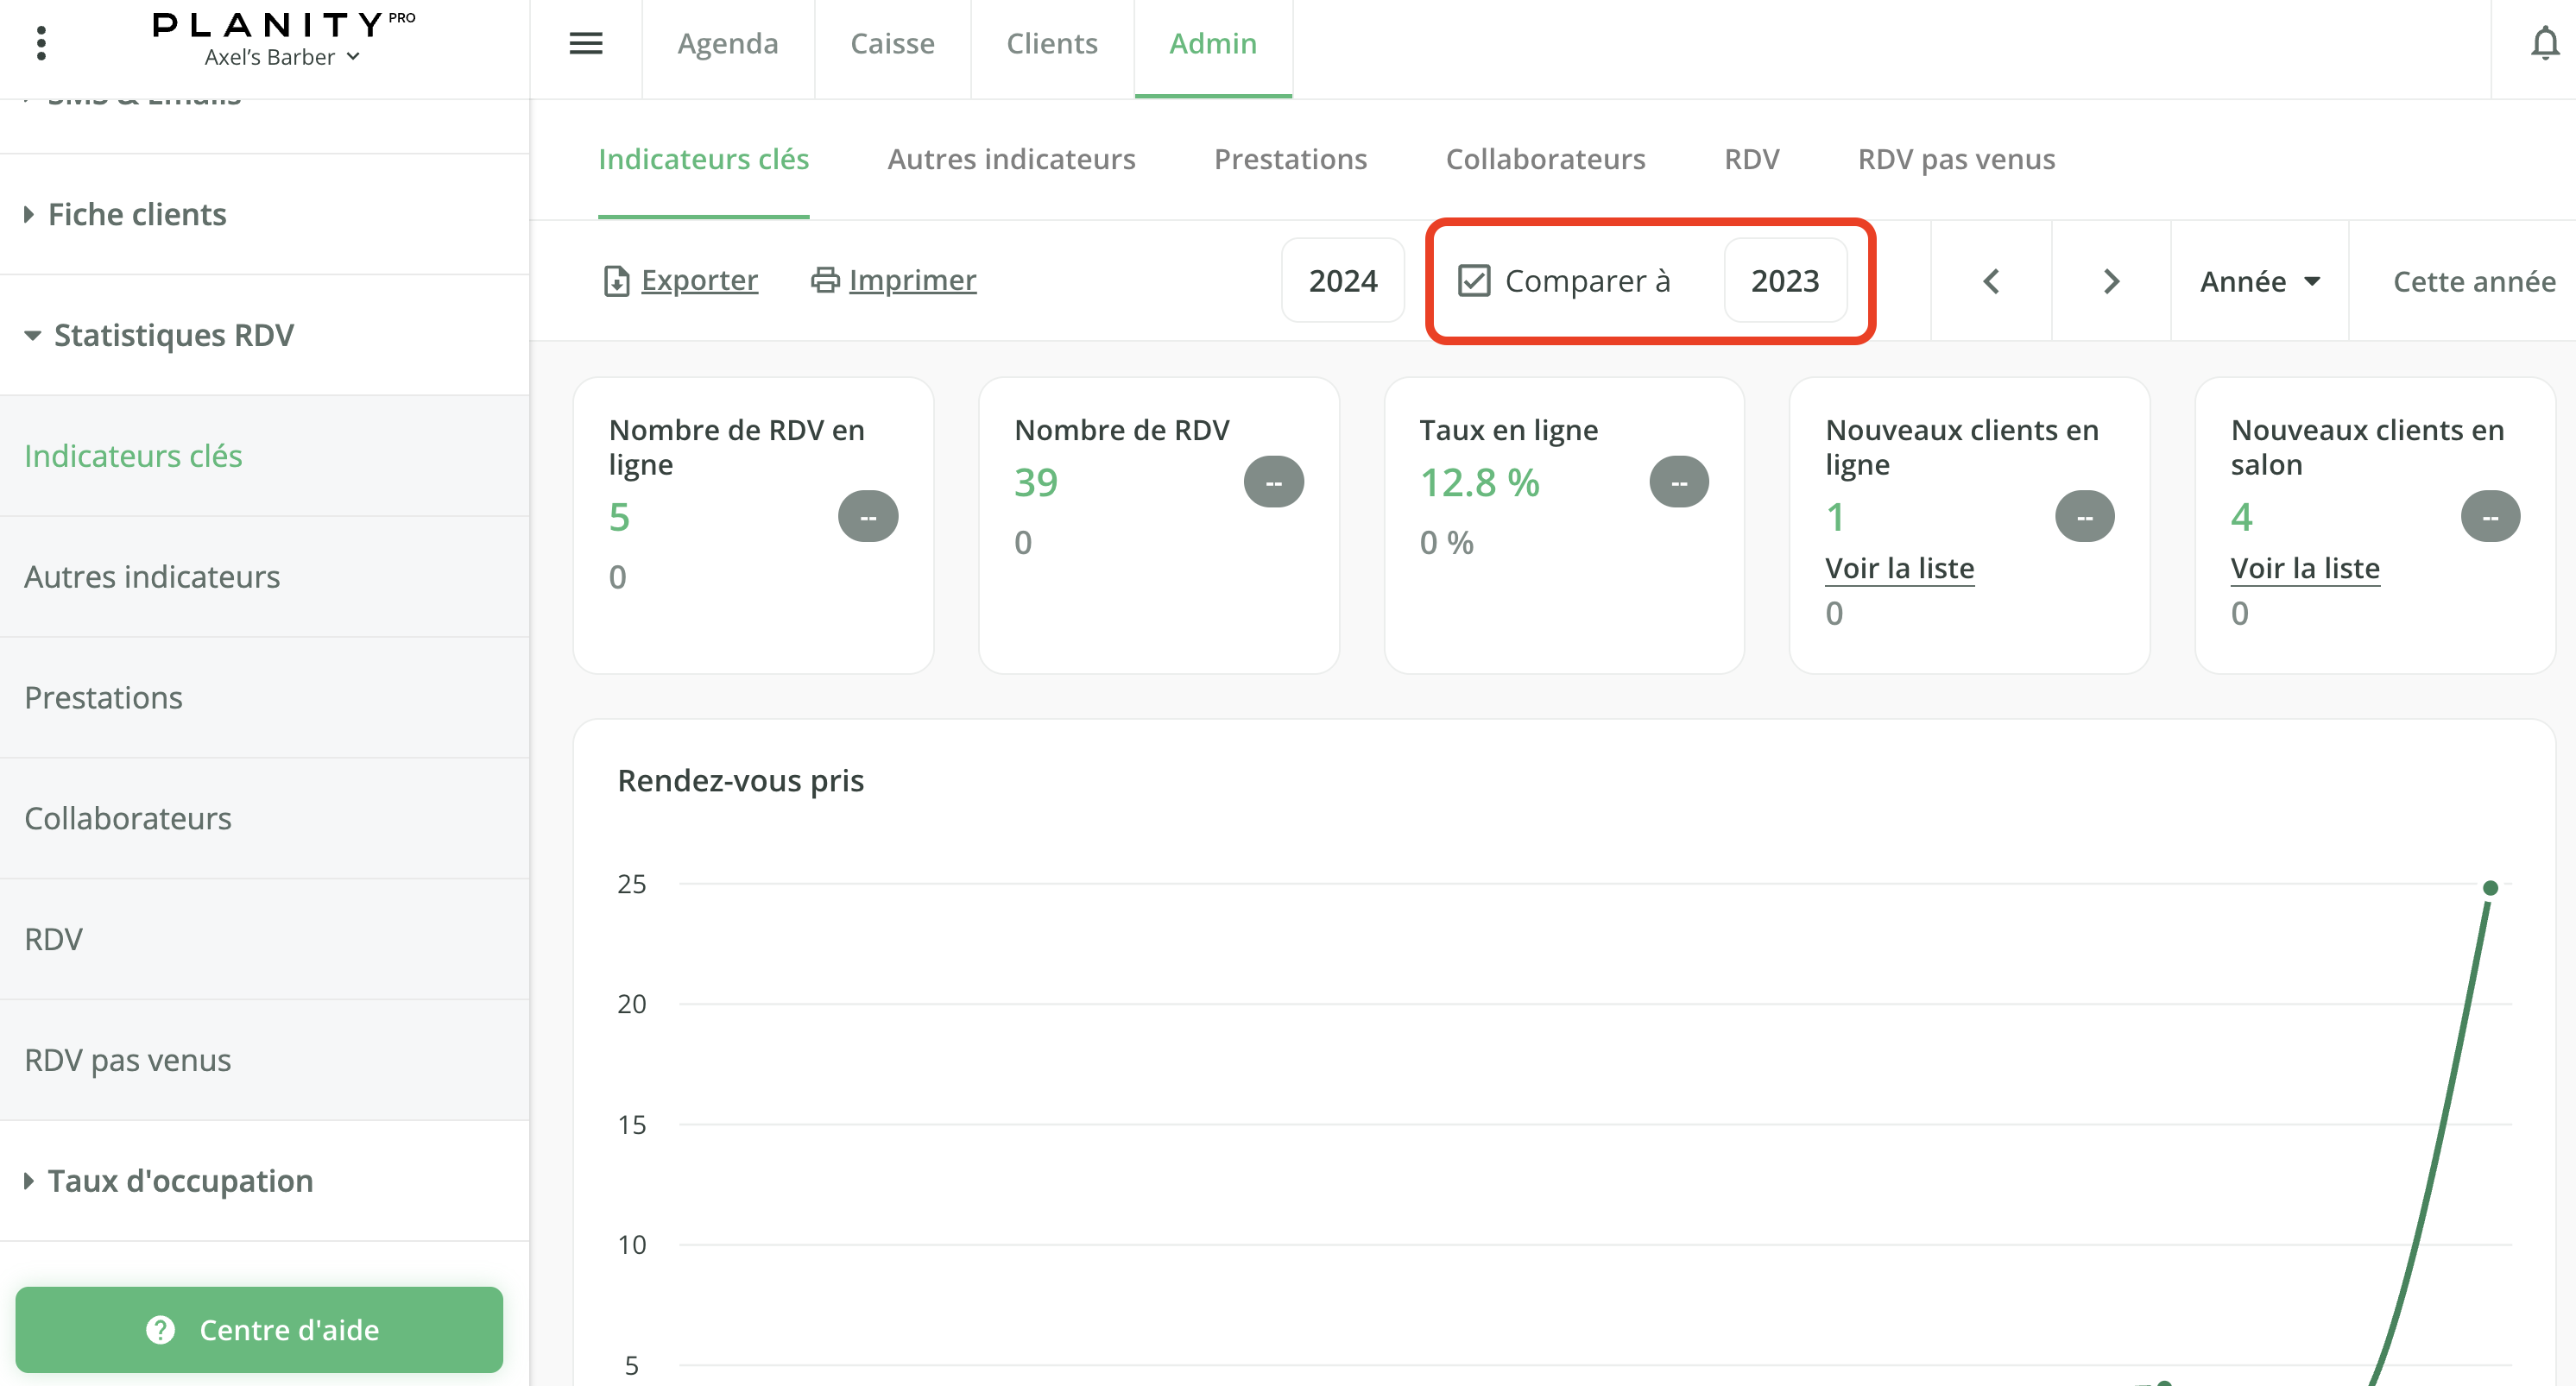Uncheck the Comparer à checkbox
This screenshot has width=2576, height=1386.
(x=1473, y=281)
